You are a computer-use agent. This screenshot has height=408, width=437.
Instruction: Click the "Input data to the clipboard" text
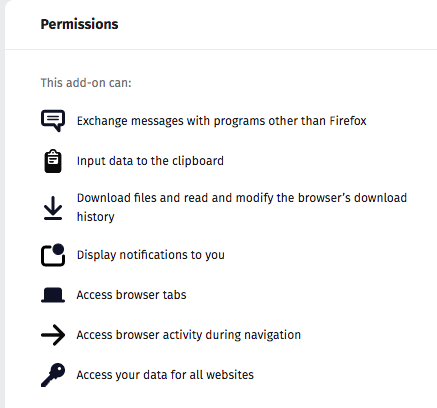(150, 161)
